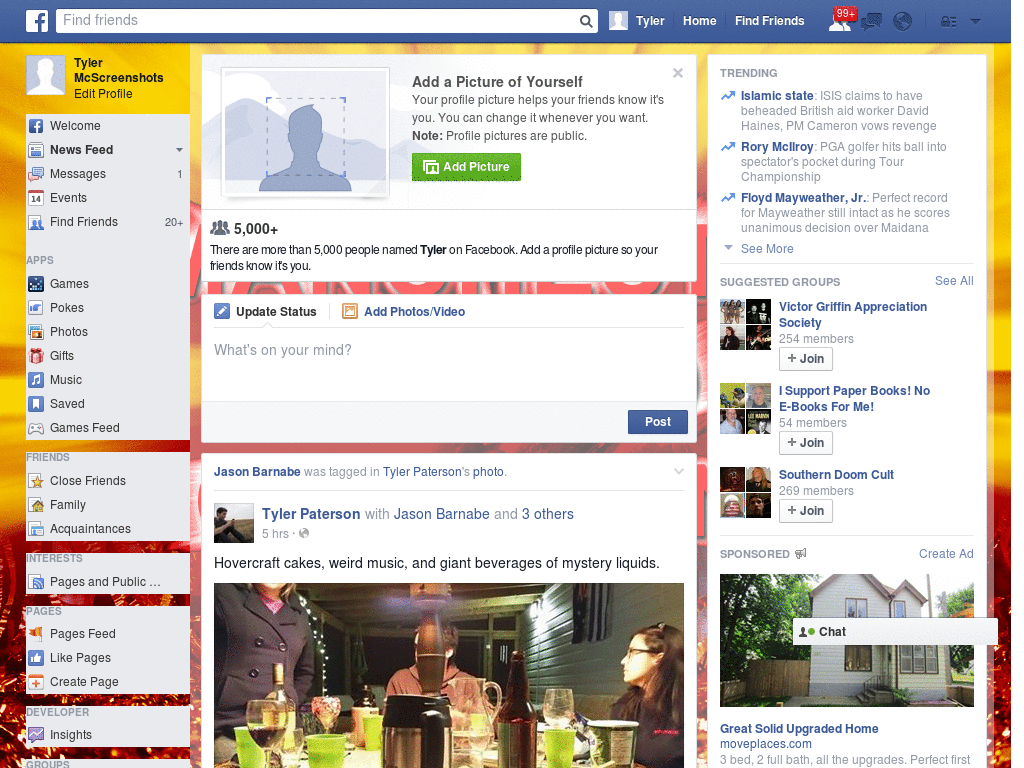Click Tyler Paterson's post avatar thumbnail

point(234,523)
